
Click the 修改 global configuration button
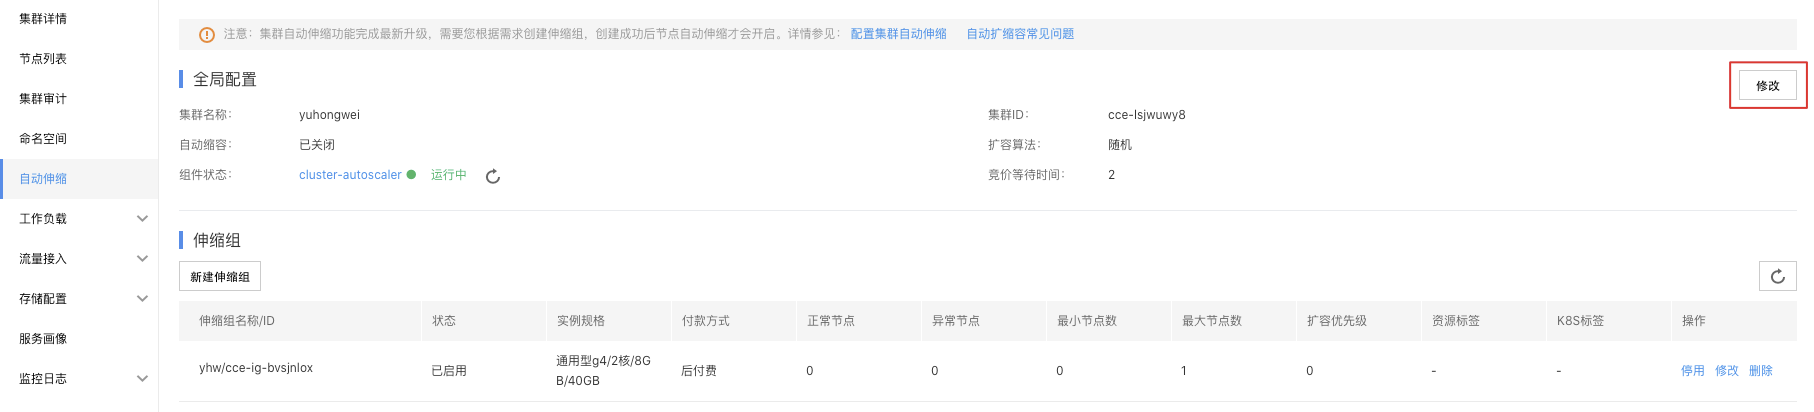1768,85
